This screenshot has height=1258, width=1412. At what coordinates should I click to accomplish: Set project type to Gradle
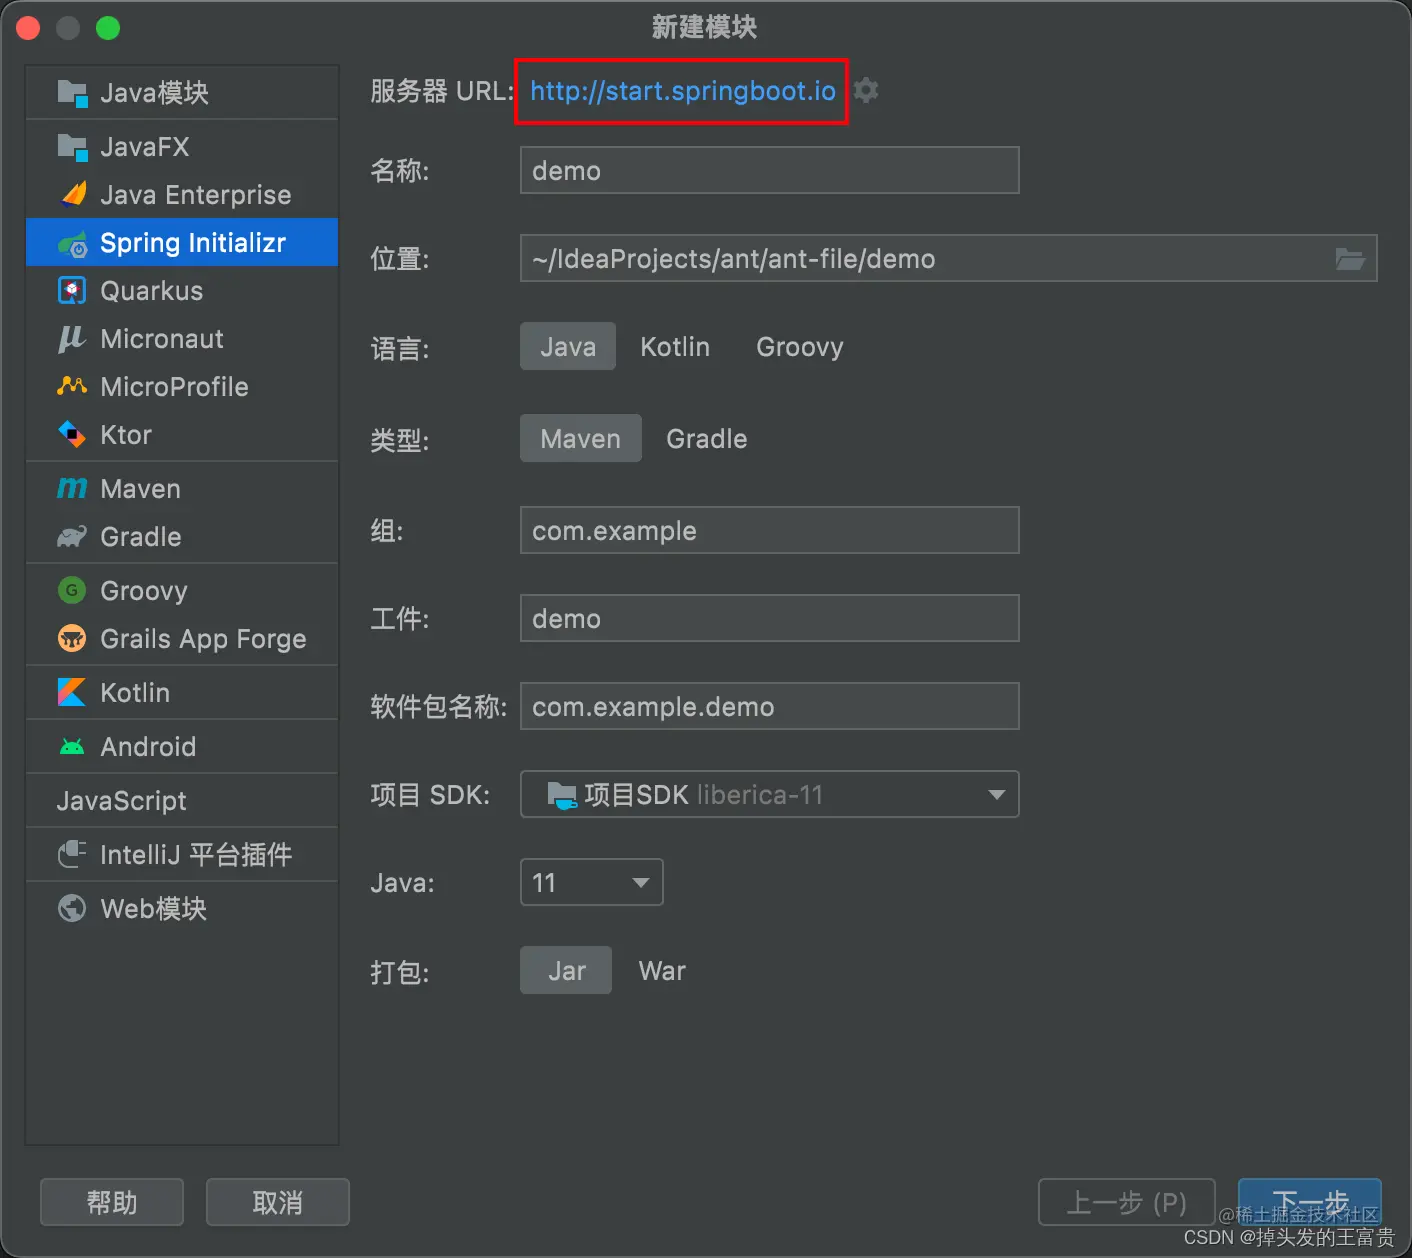click(x=707, y=439)
